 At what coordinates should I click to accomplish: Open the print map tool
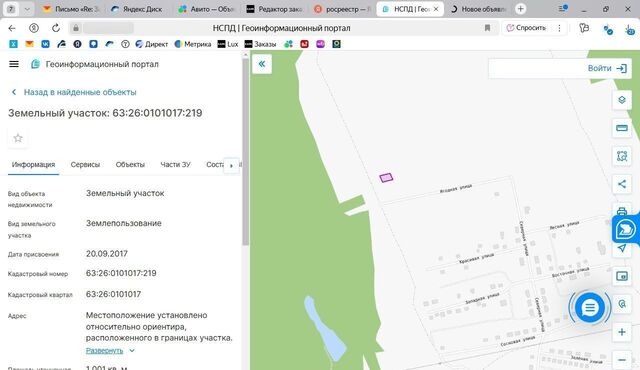pos(622,210)
